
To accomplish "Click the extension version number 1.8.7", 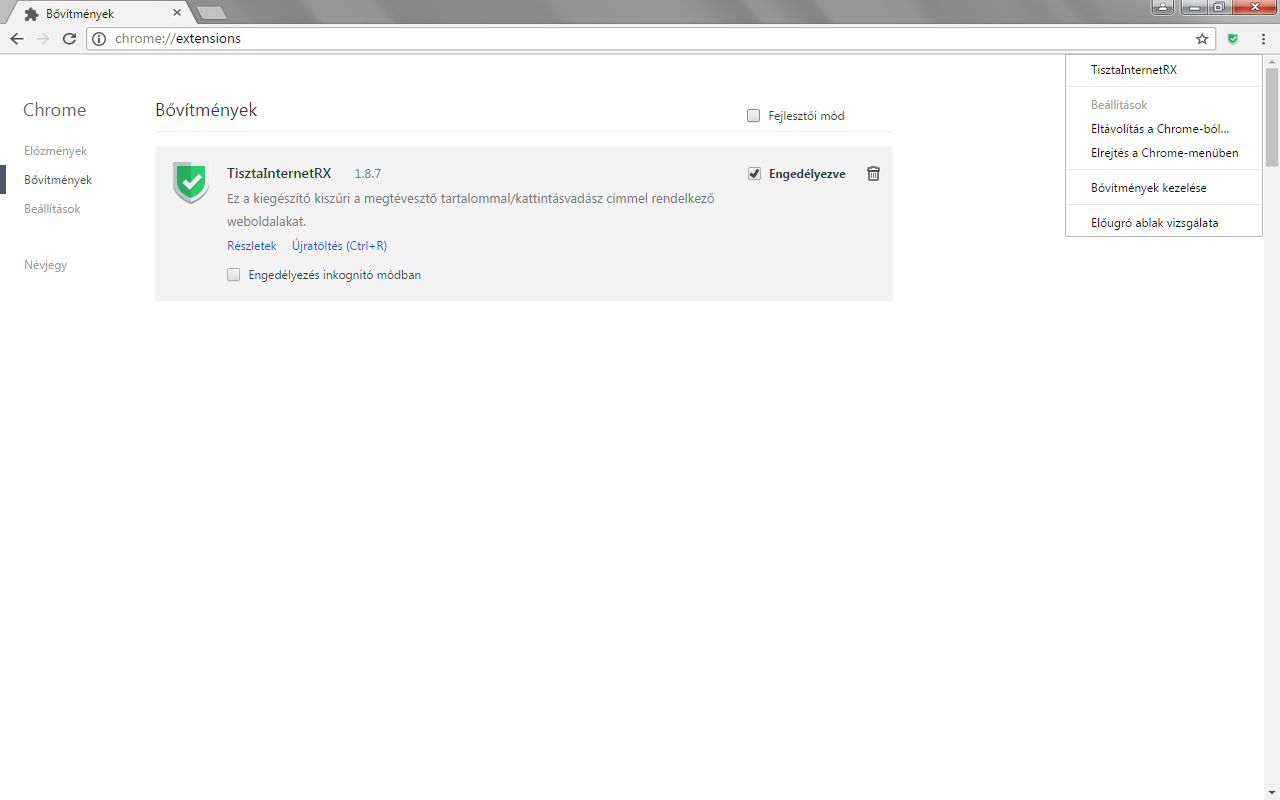I will click(367, 174).
